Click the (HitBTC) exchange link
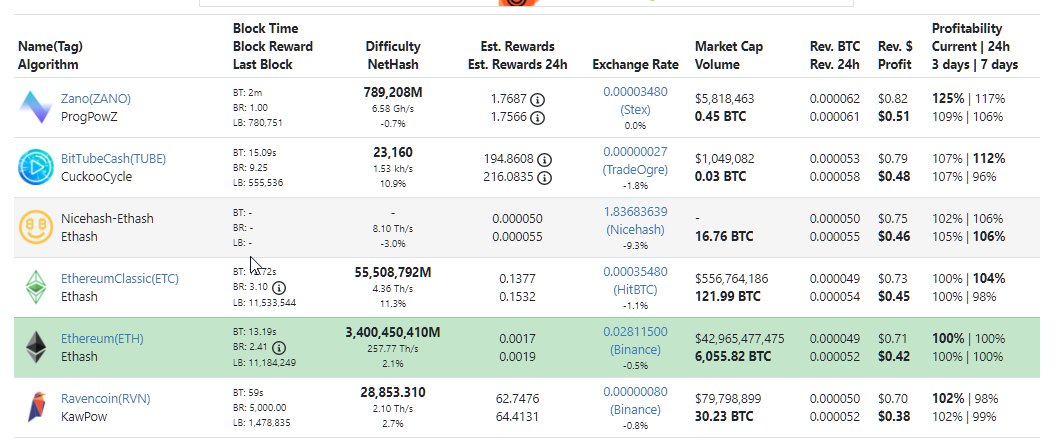 (635, 289)
